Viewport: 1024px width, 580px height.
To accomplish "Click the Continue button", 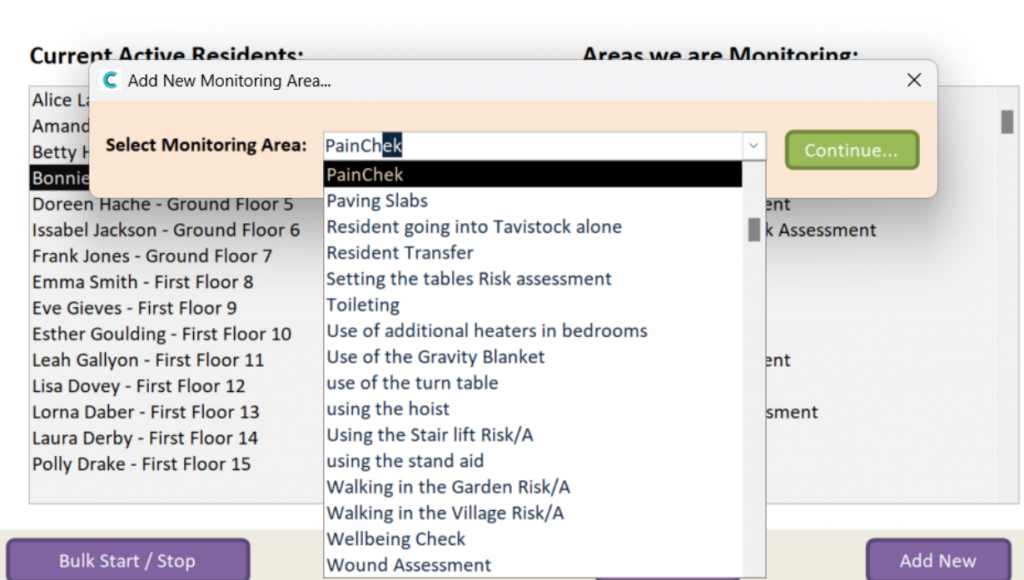I will point(851,150).
